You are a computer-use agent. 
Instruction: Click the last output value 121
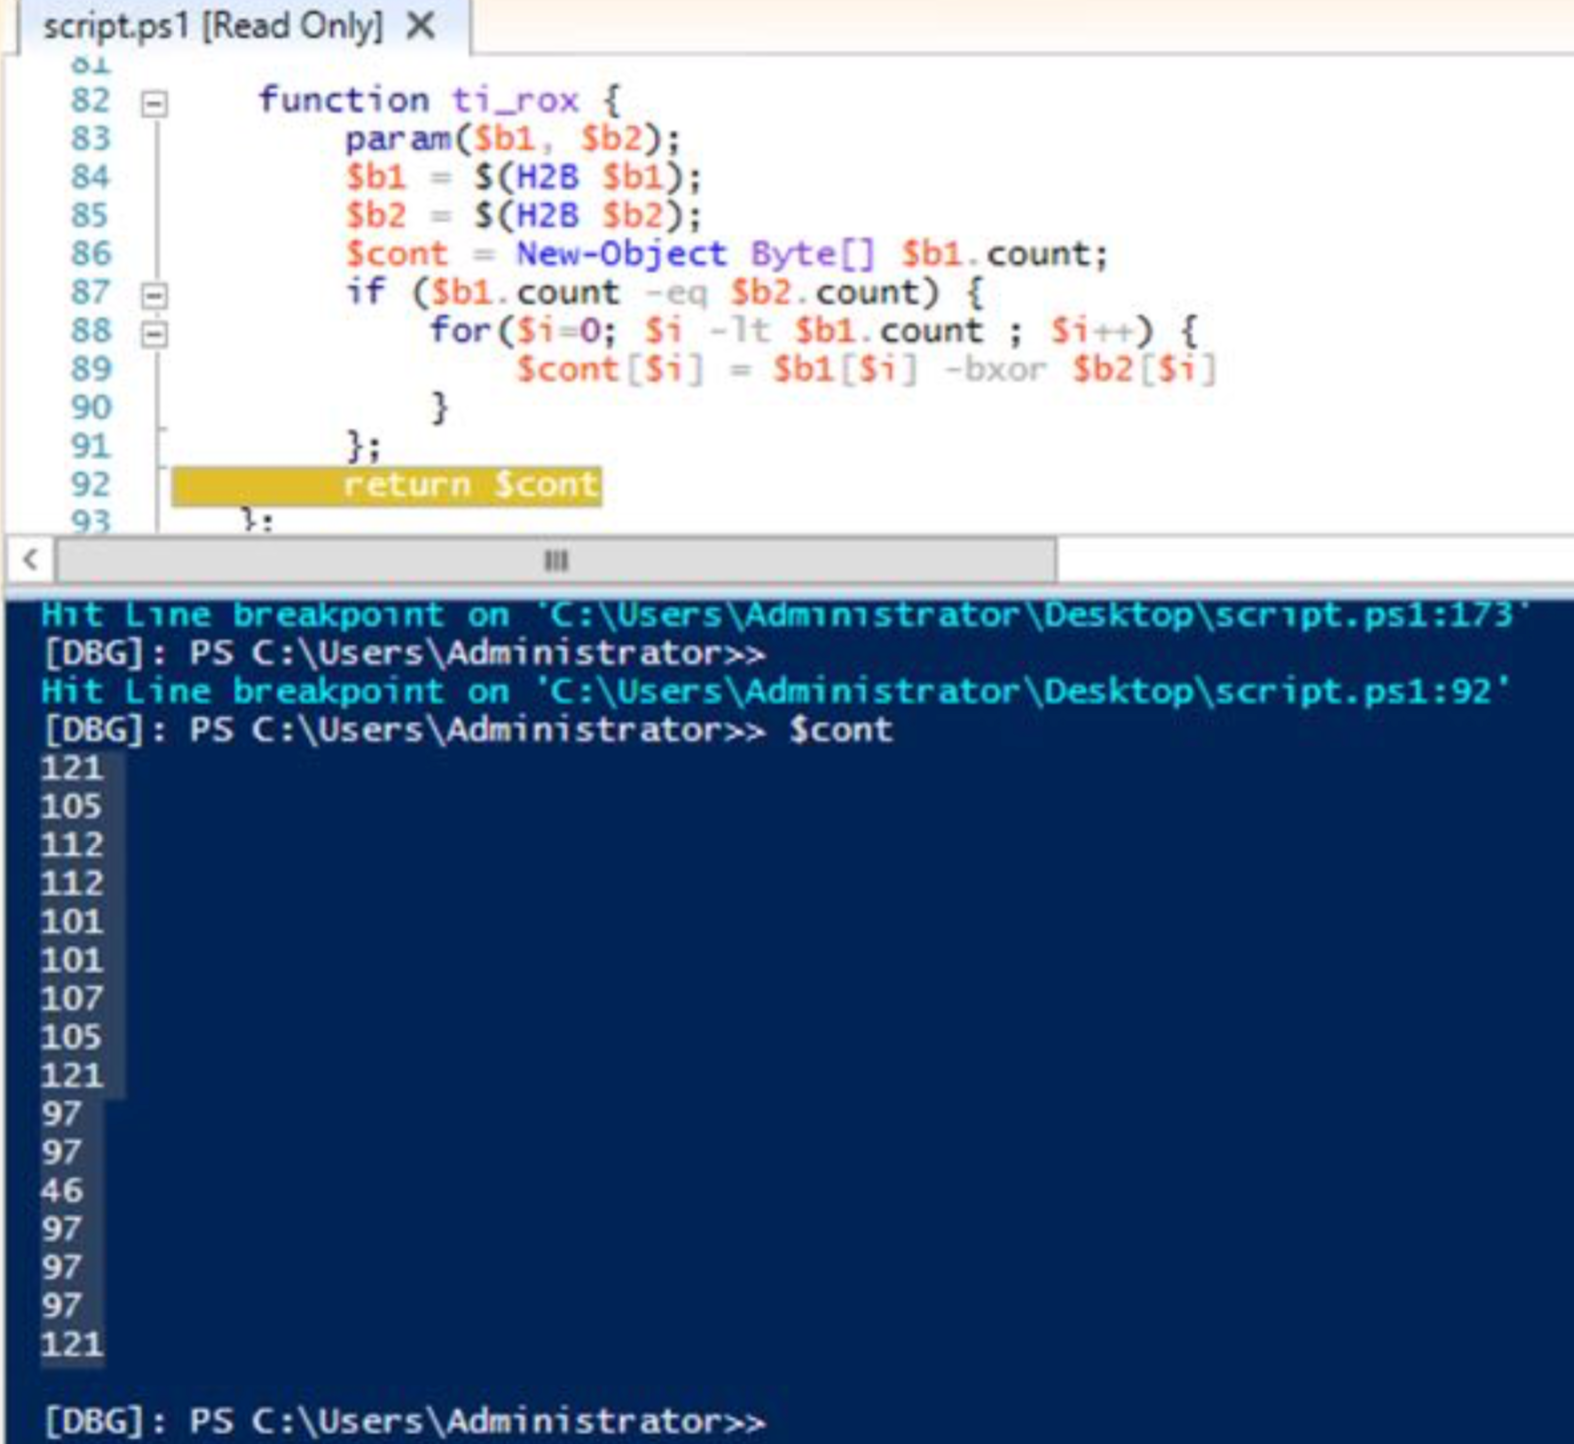pyautogui.click(x=72, y=1344)
